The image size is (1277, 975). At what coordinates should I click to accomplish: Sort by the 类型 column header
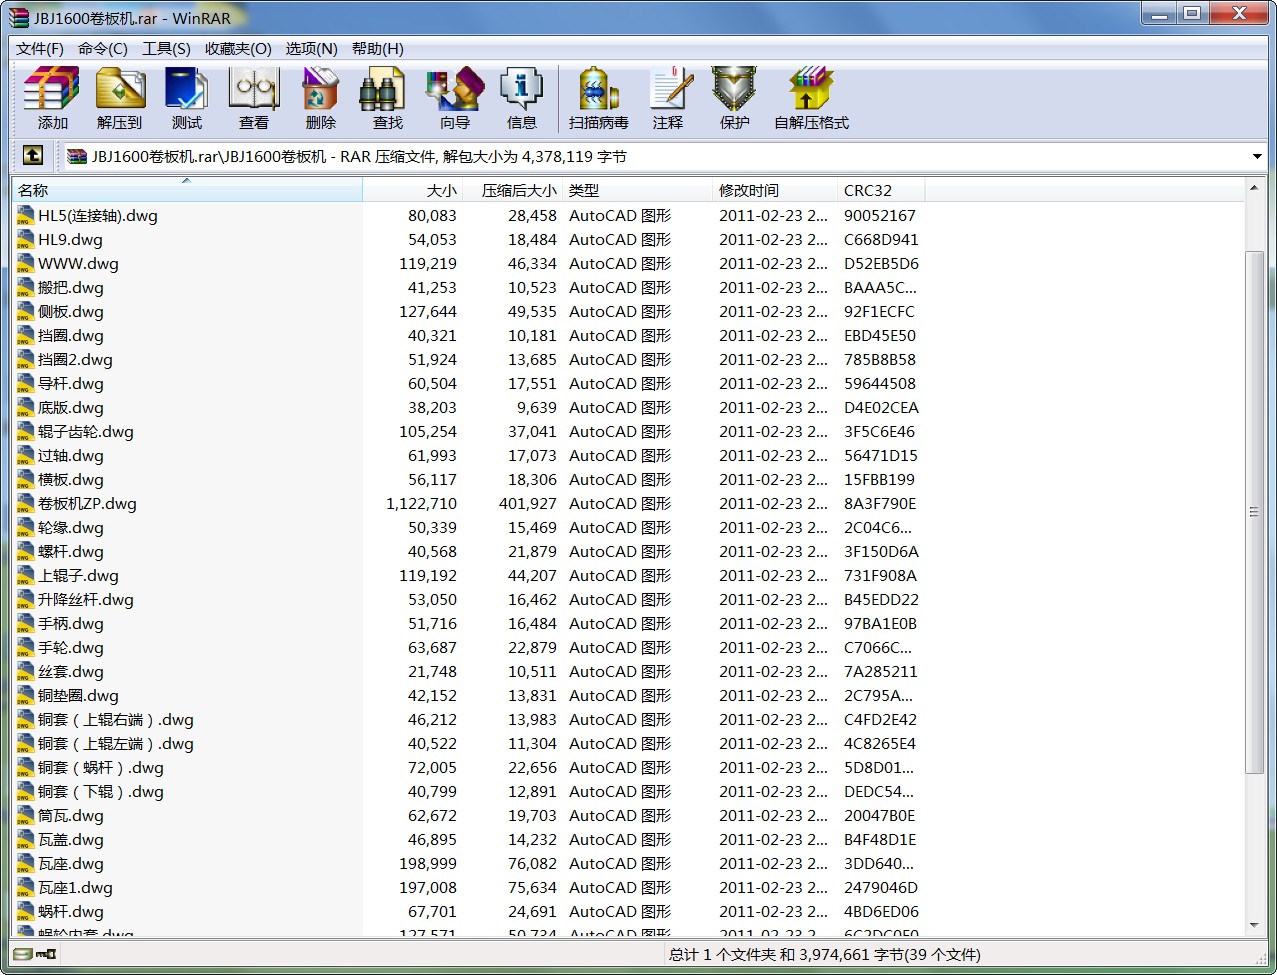pos(637,190)
